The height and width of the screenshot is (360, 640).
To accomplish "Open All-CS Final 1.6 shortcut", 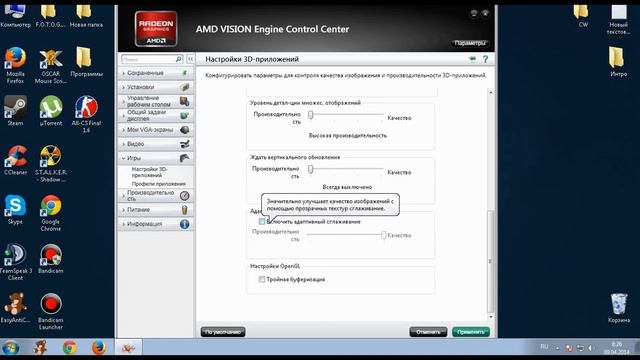I will pyautogui.click(x=86, y=114).
